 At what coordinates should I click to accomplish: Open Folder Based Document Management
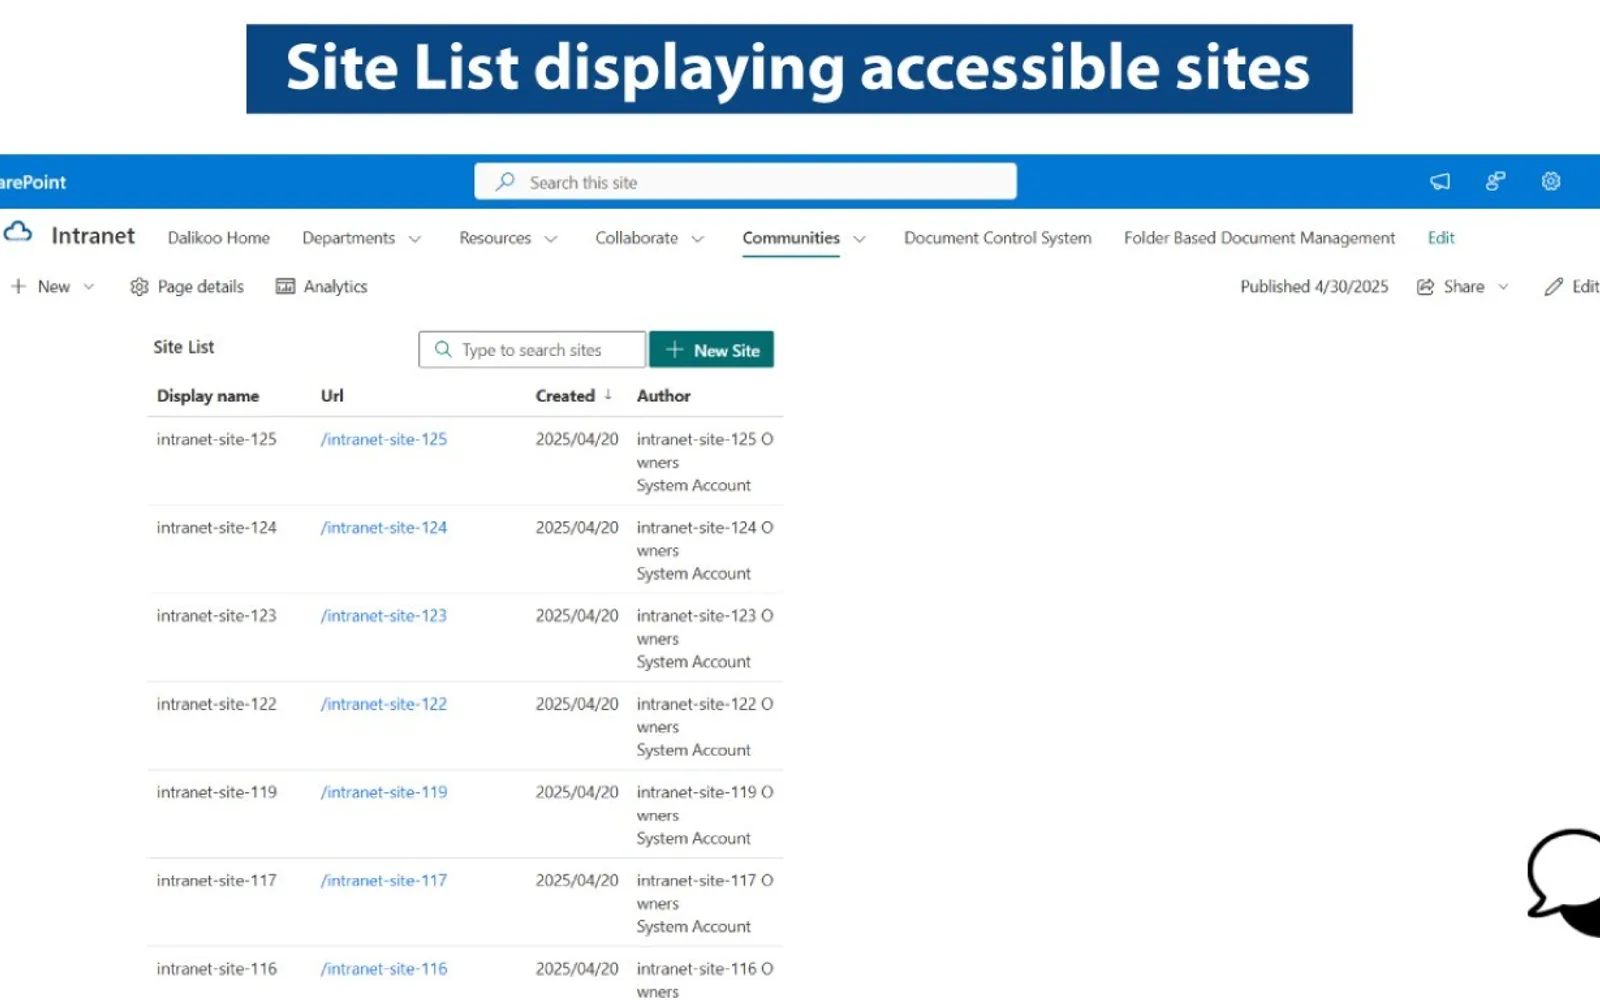[1259, 238]
